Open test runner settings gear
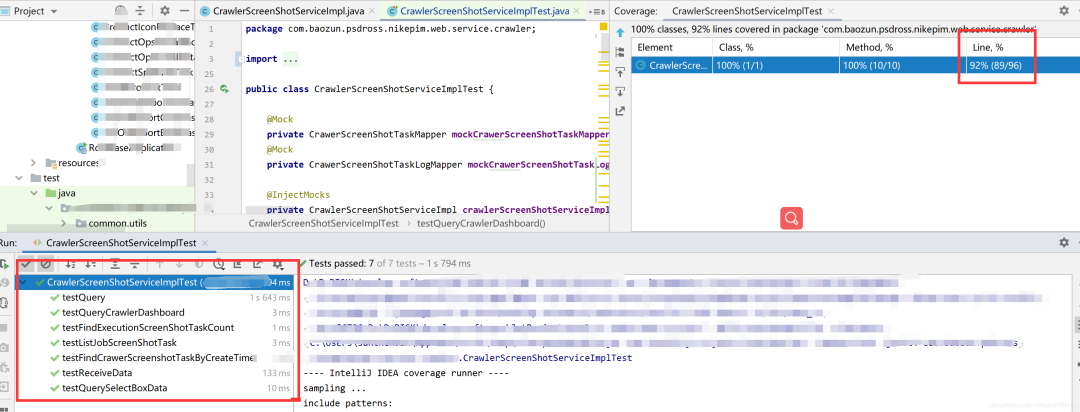The height and width of the screenshot is (412, 1080). [278, 264]
